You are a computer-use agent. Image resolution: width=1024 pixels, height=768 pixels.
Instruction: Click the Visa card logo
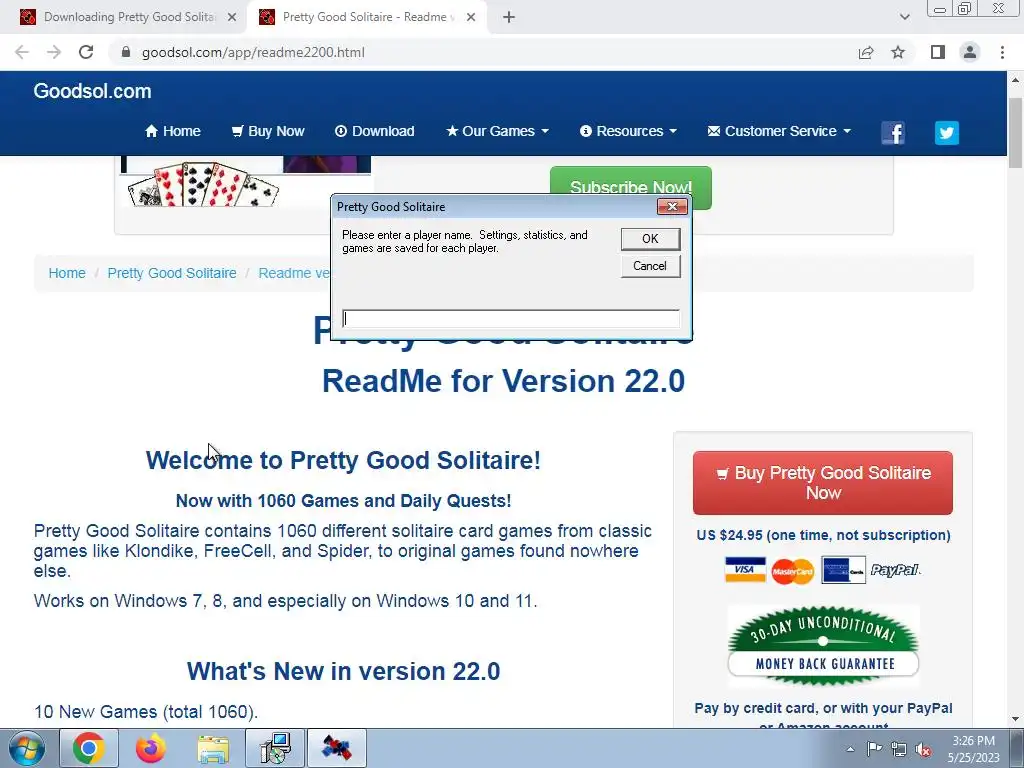[744, 569]
